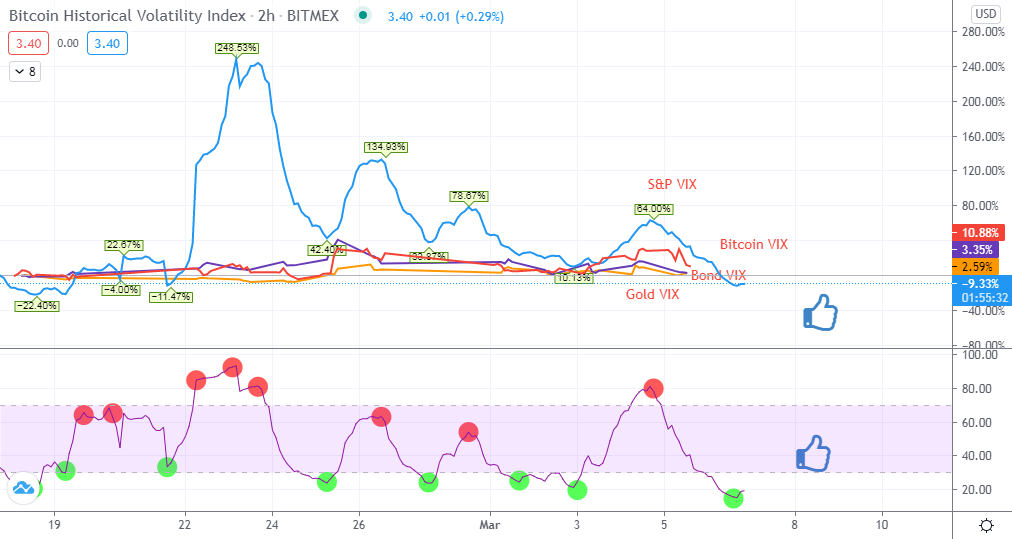Click the orange 2.59% price scale tag

(976, 267)
